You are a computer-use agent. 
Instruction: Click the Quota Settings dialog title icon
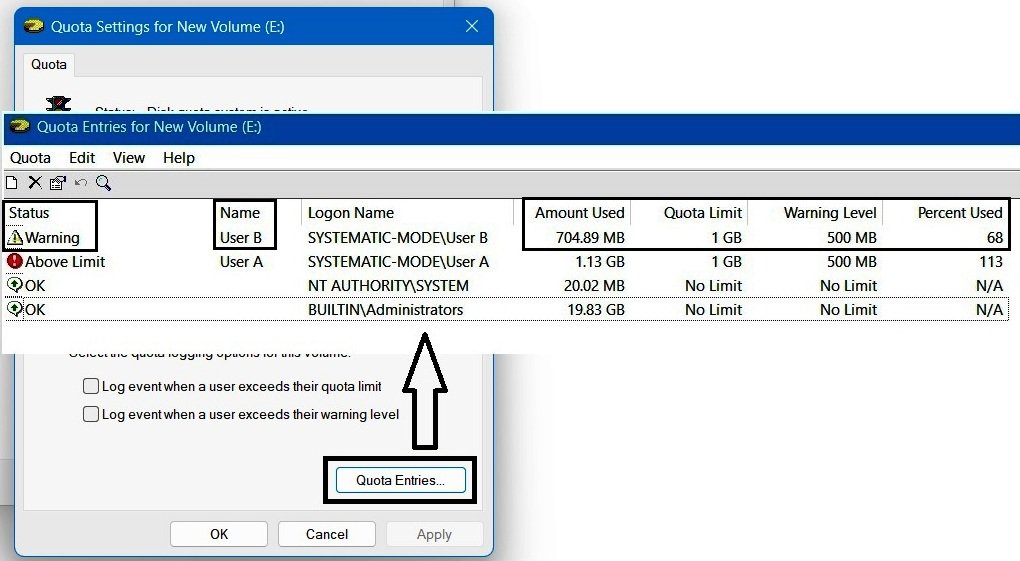[34, 27]
